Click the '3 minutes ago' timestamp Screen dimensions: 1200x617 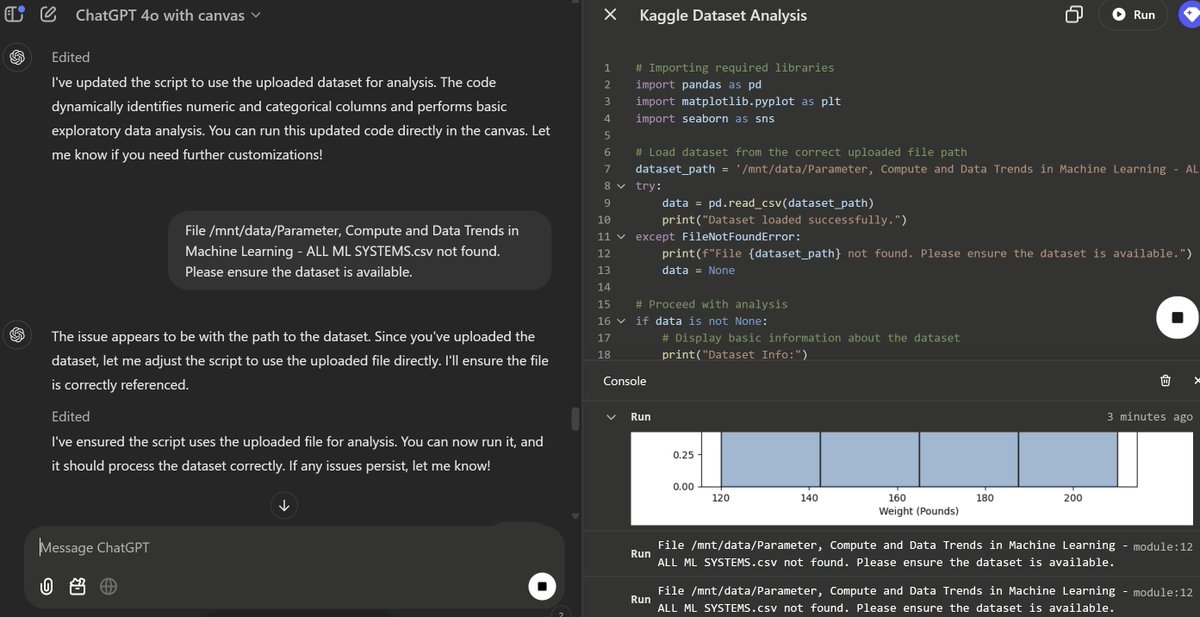[x=1149, y=417]
